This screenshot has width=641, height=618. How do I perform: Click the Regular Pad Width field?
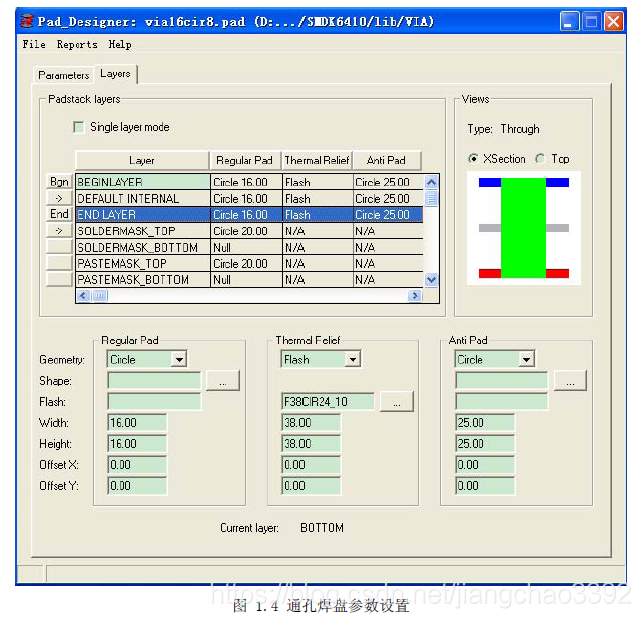coord(137,423)
